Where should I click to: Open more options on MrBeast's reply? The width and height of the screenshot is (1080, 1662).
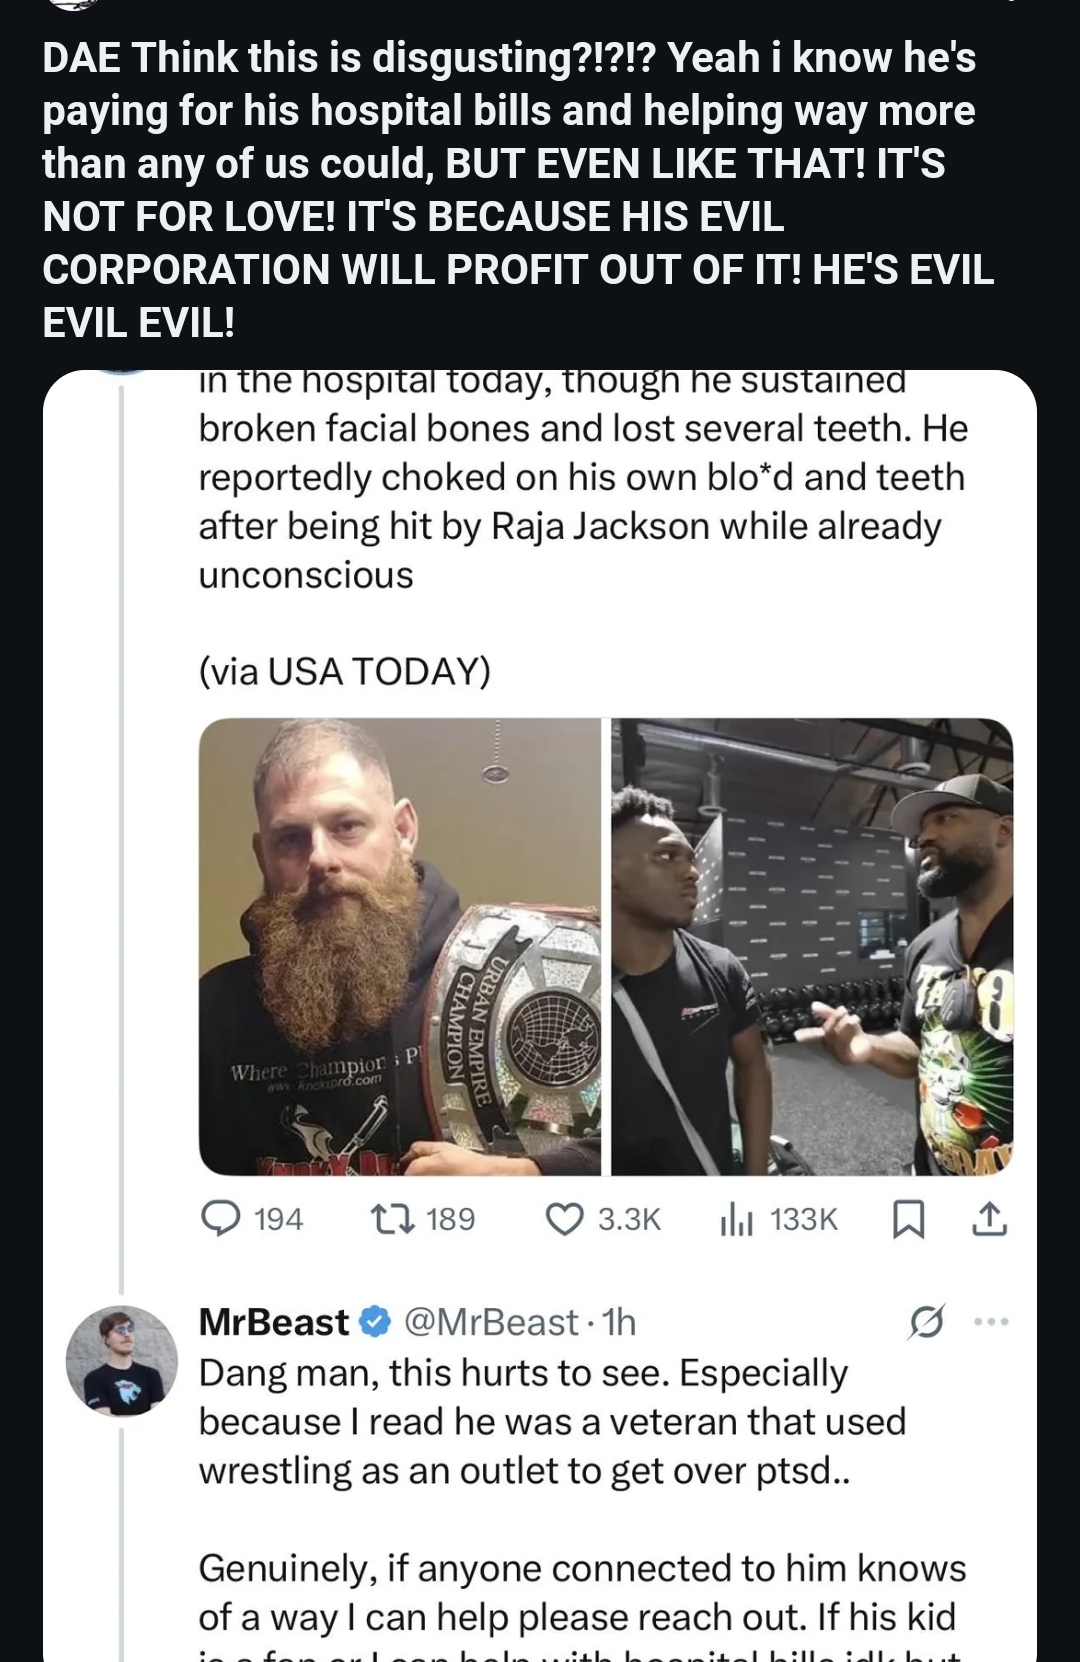click(991, 1322)
